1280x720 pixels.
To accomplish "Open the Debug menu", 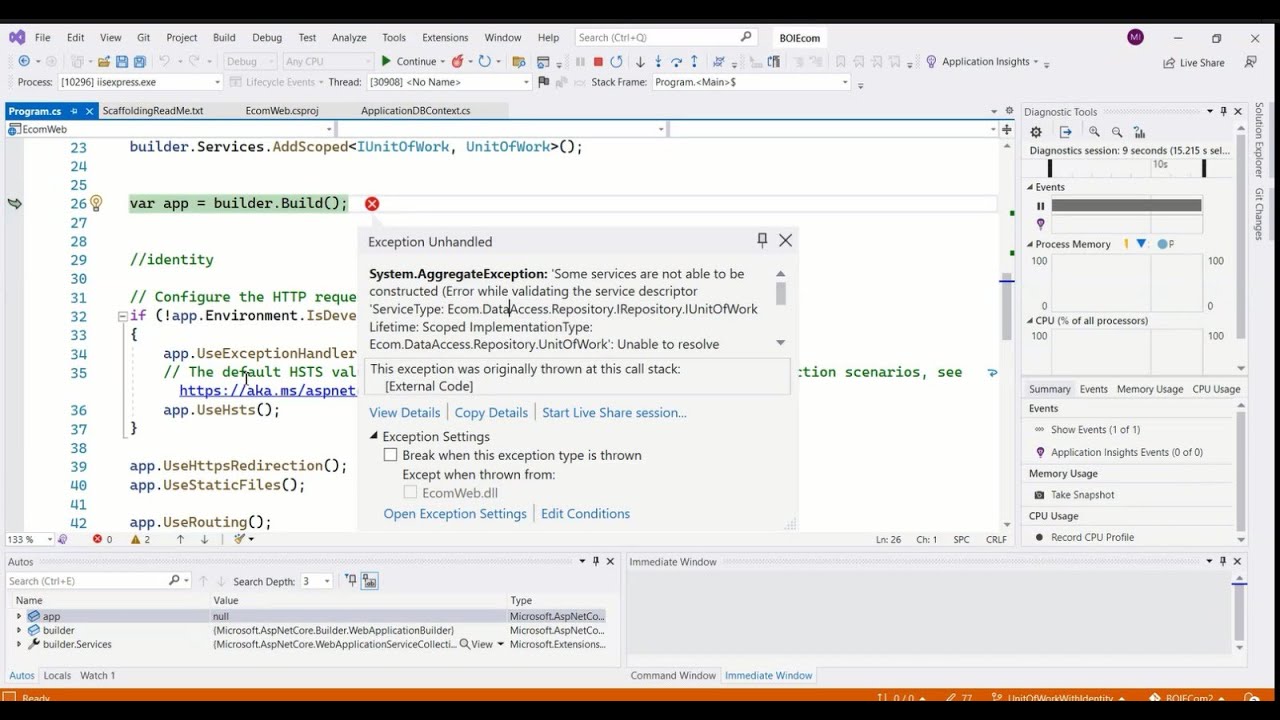I will 266,37.
